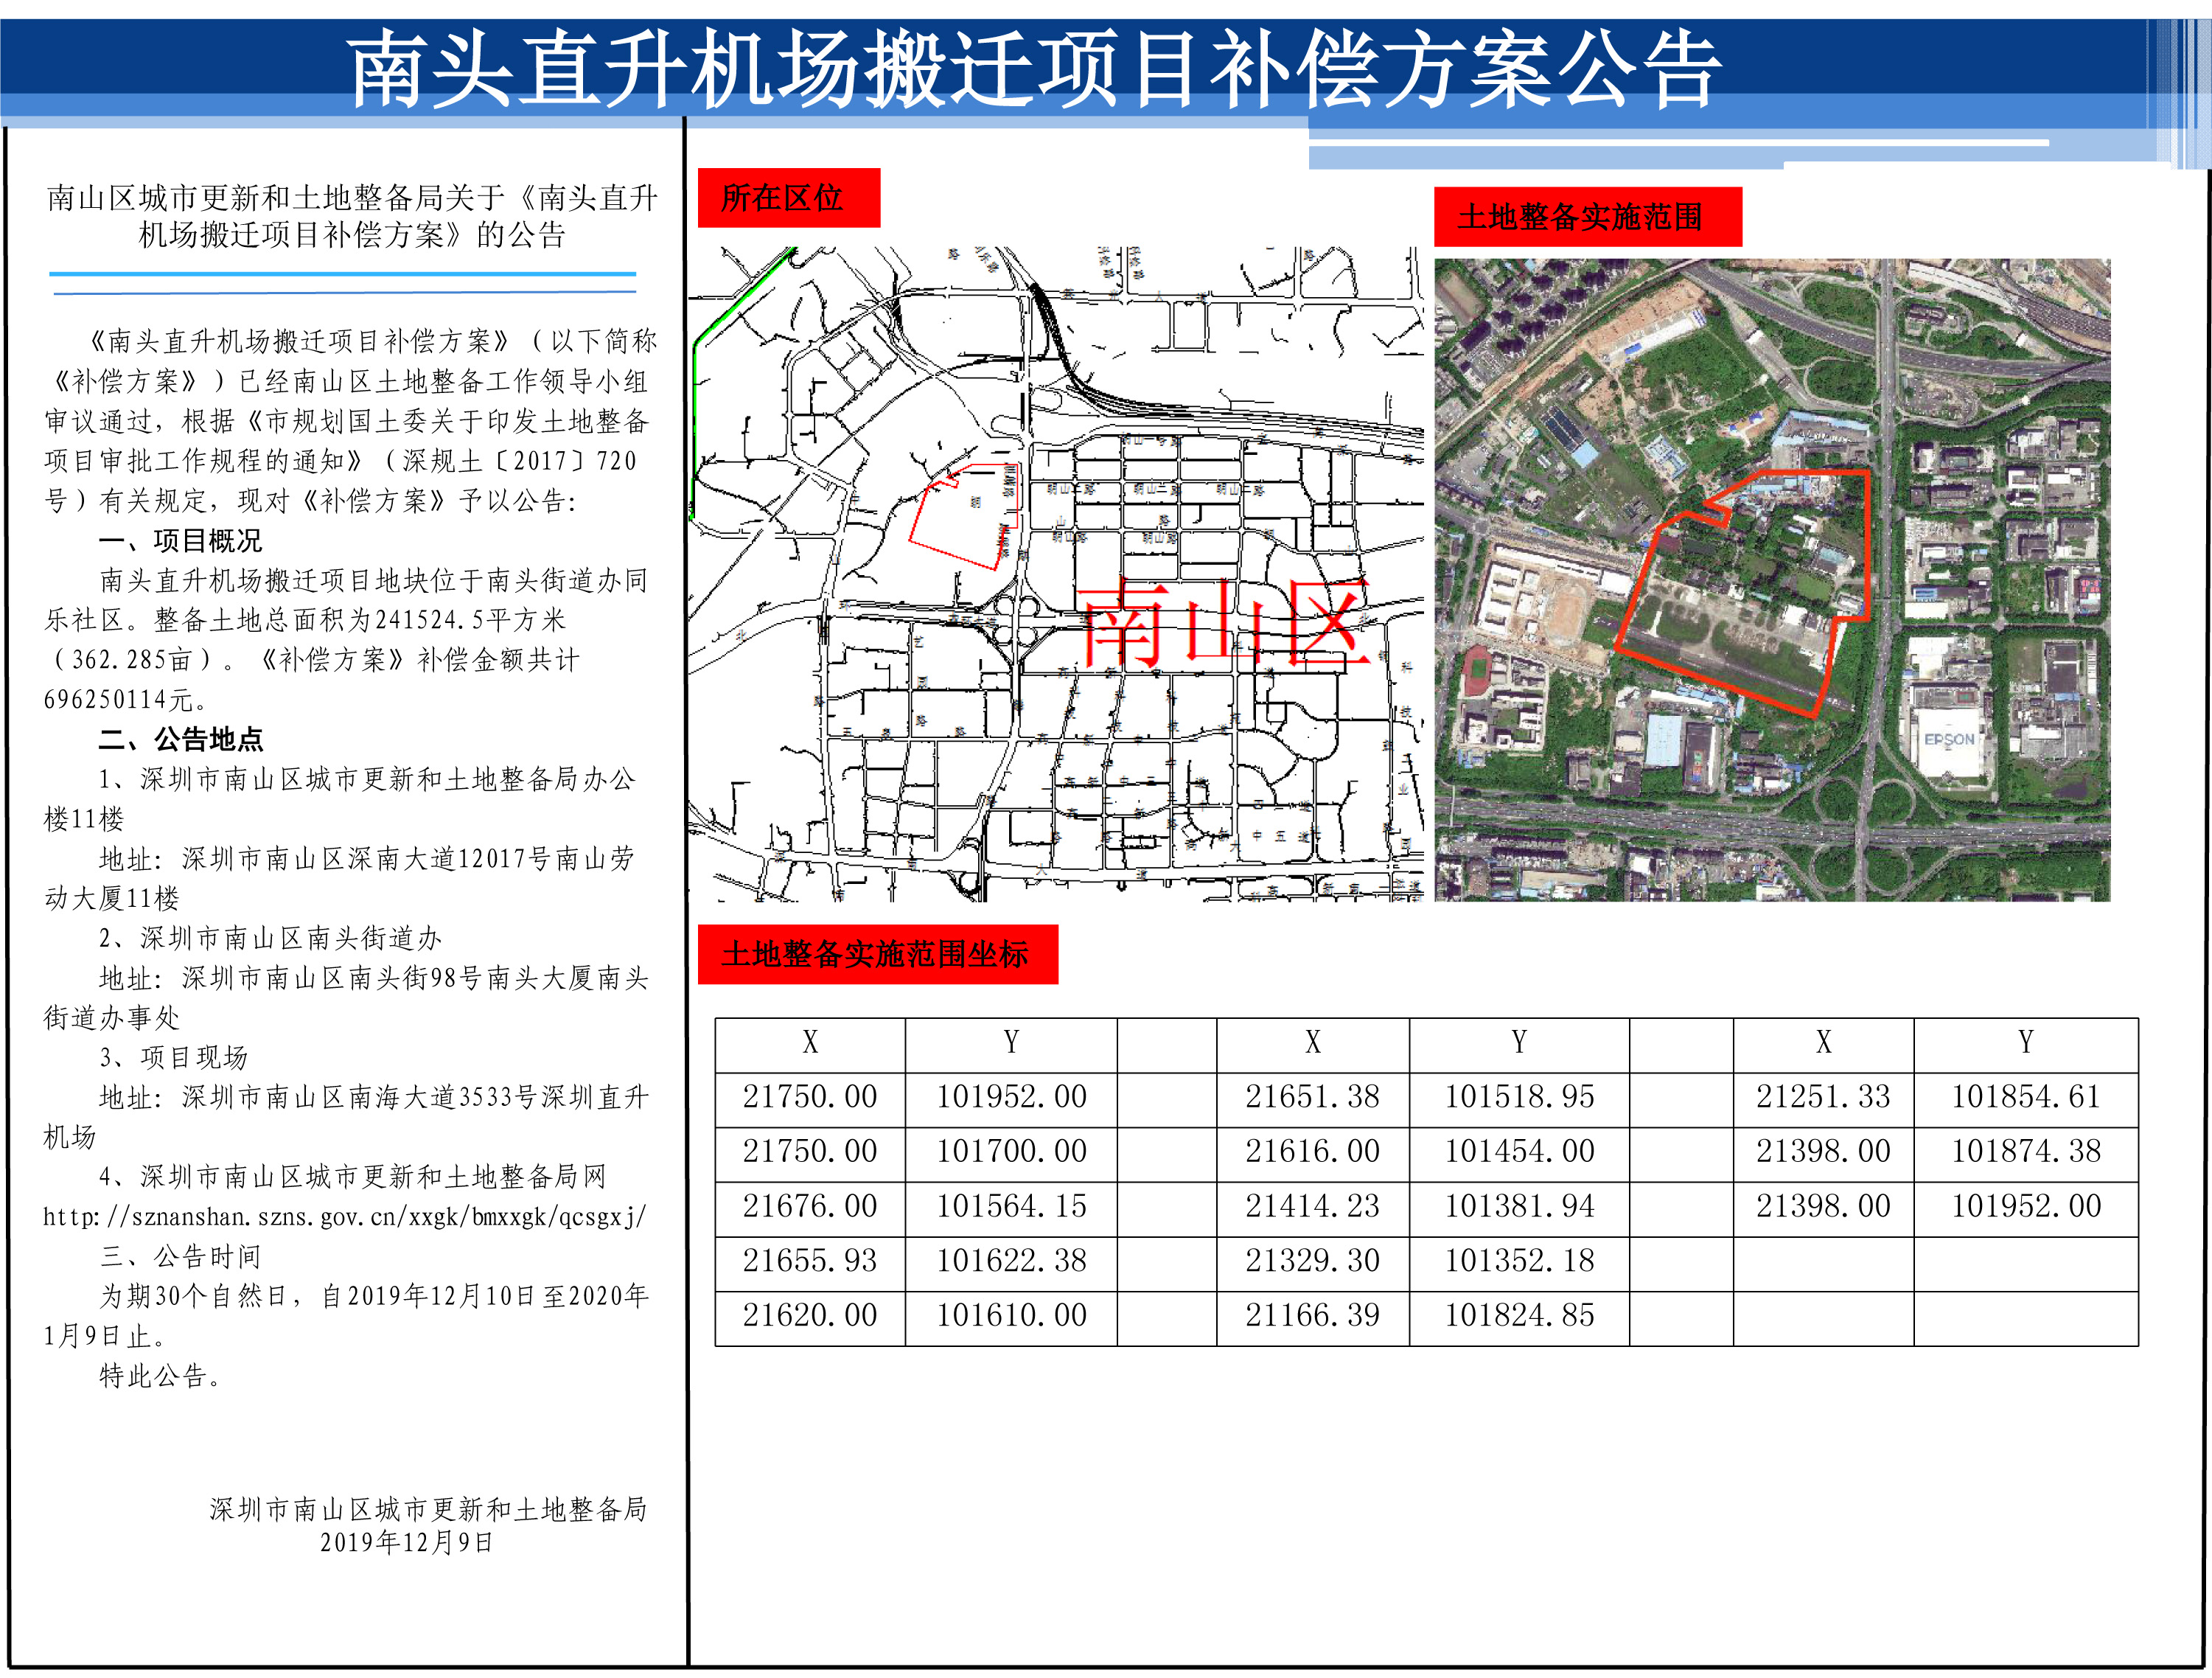Click table cell 21166.39 in last row

tap(1312, 1315)
